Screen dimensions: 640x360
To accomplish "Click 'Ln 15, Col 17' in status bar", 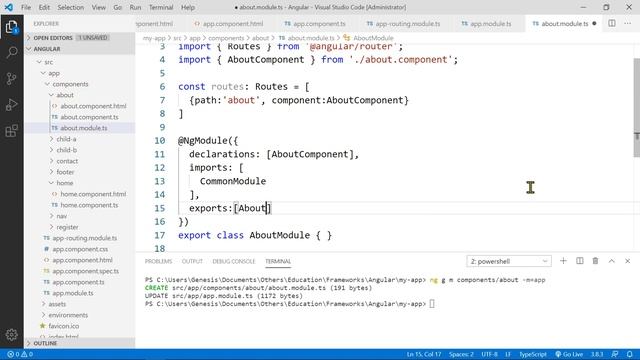I will [x=424, y=354].
